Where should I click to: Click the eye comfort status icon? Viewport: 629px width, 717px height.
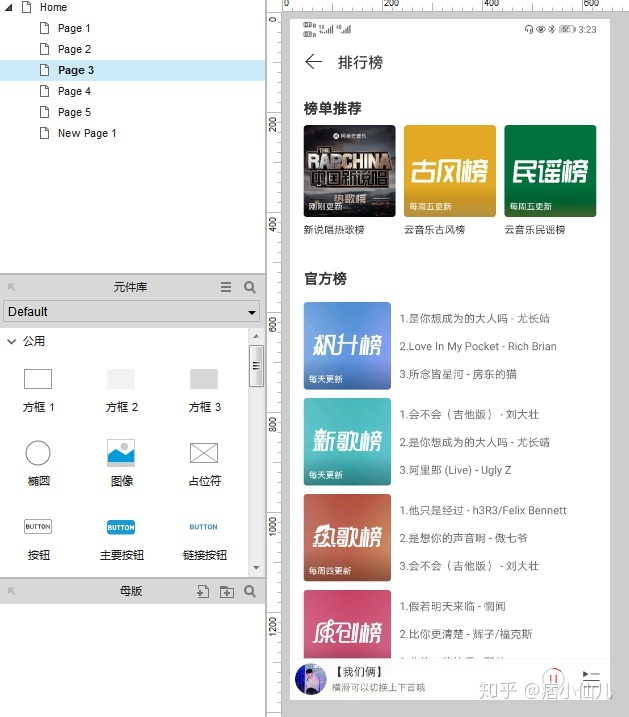[x=541, y=30]
